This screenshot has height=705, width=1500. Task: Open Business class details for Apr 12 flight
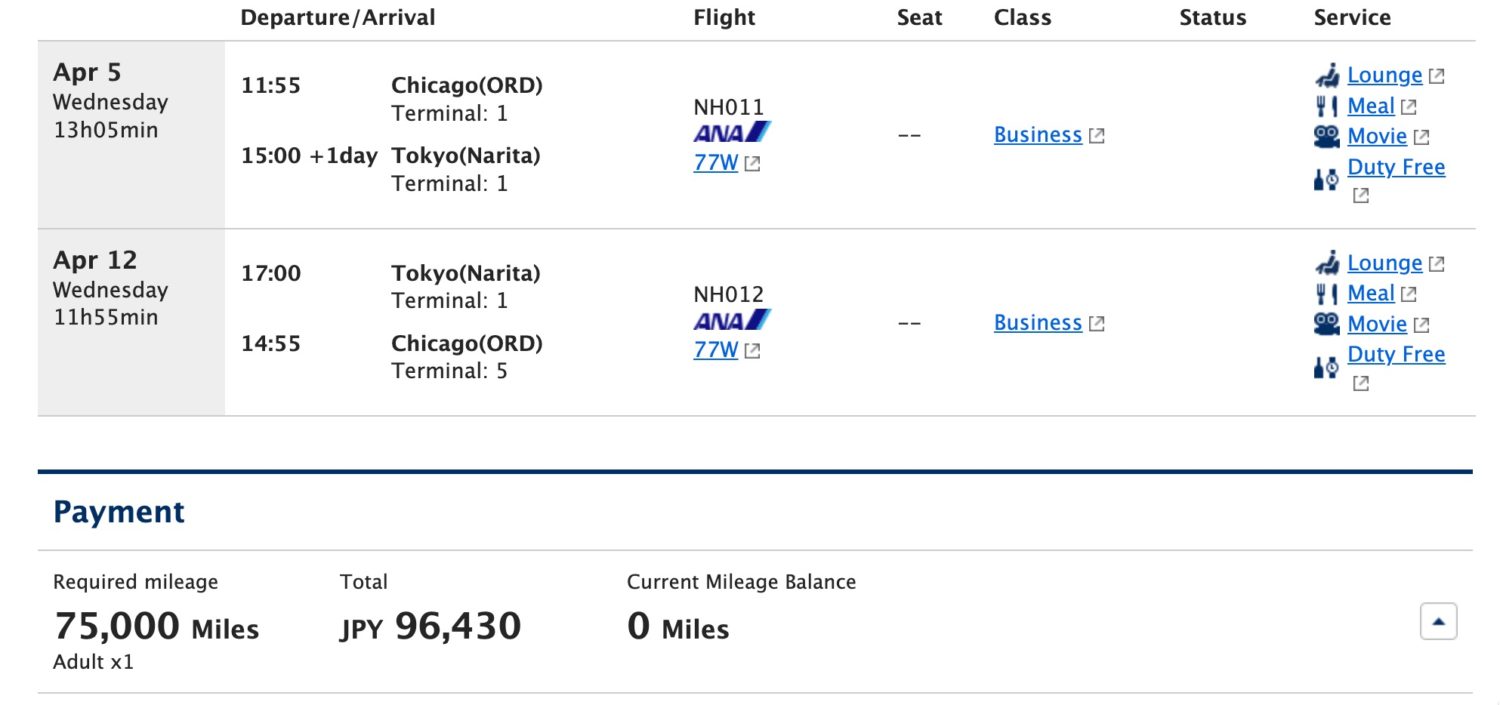(x=1038, y=322)
